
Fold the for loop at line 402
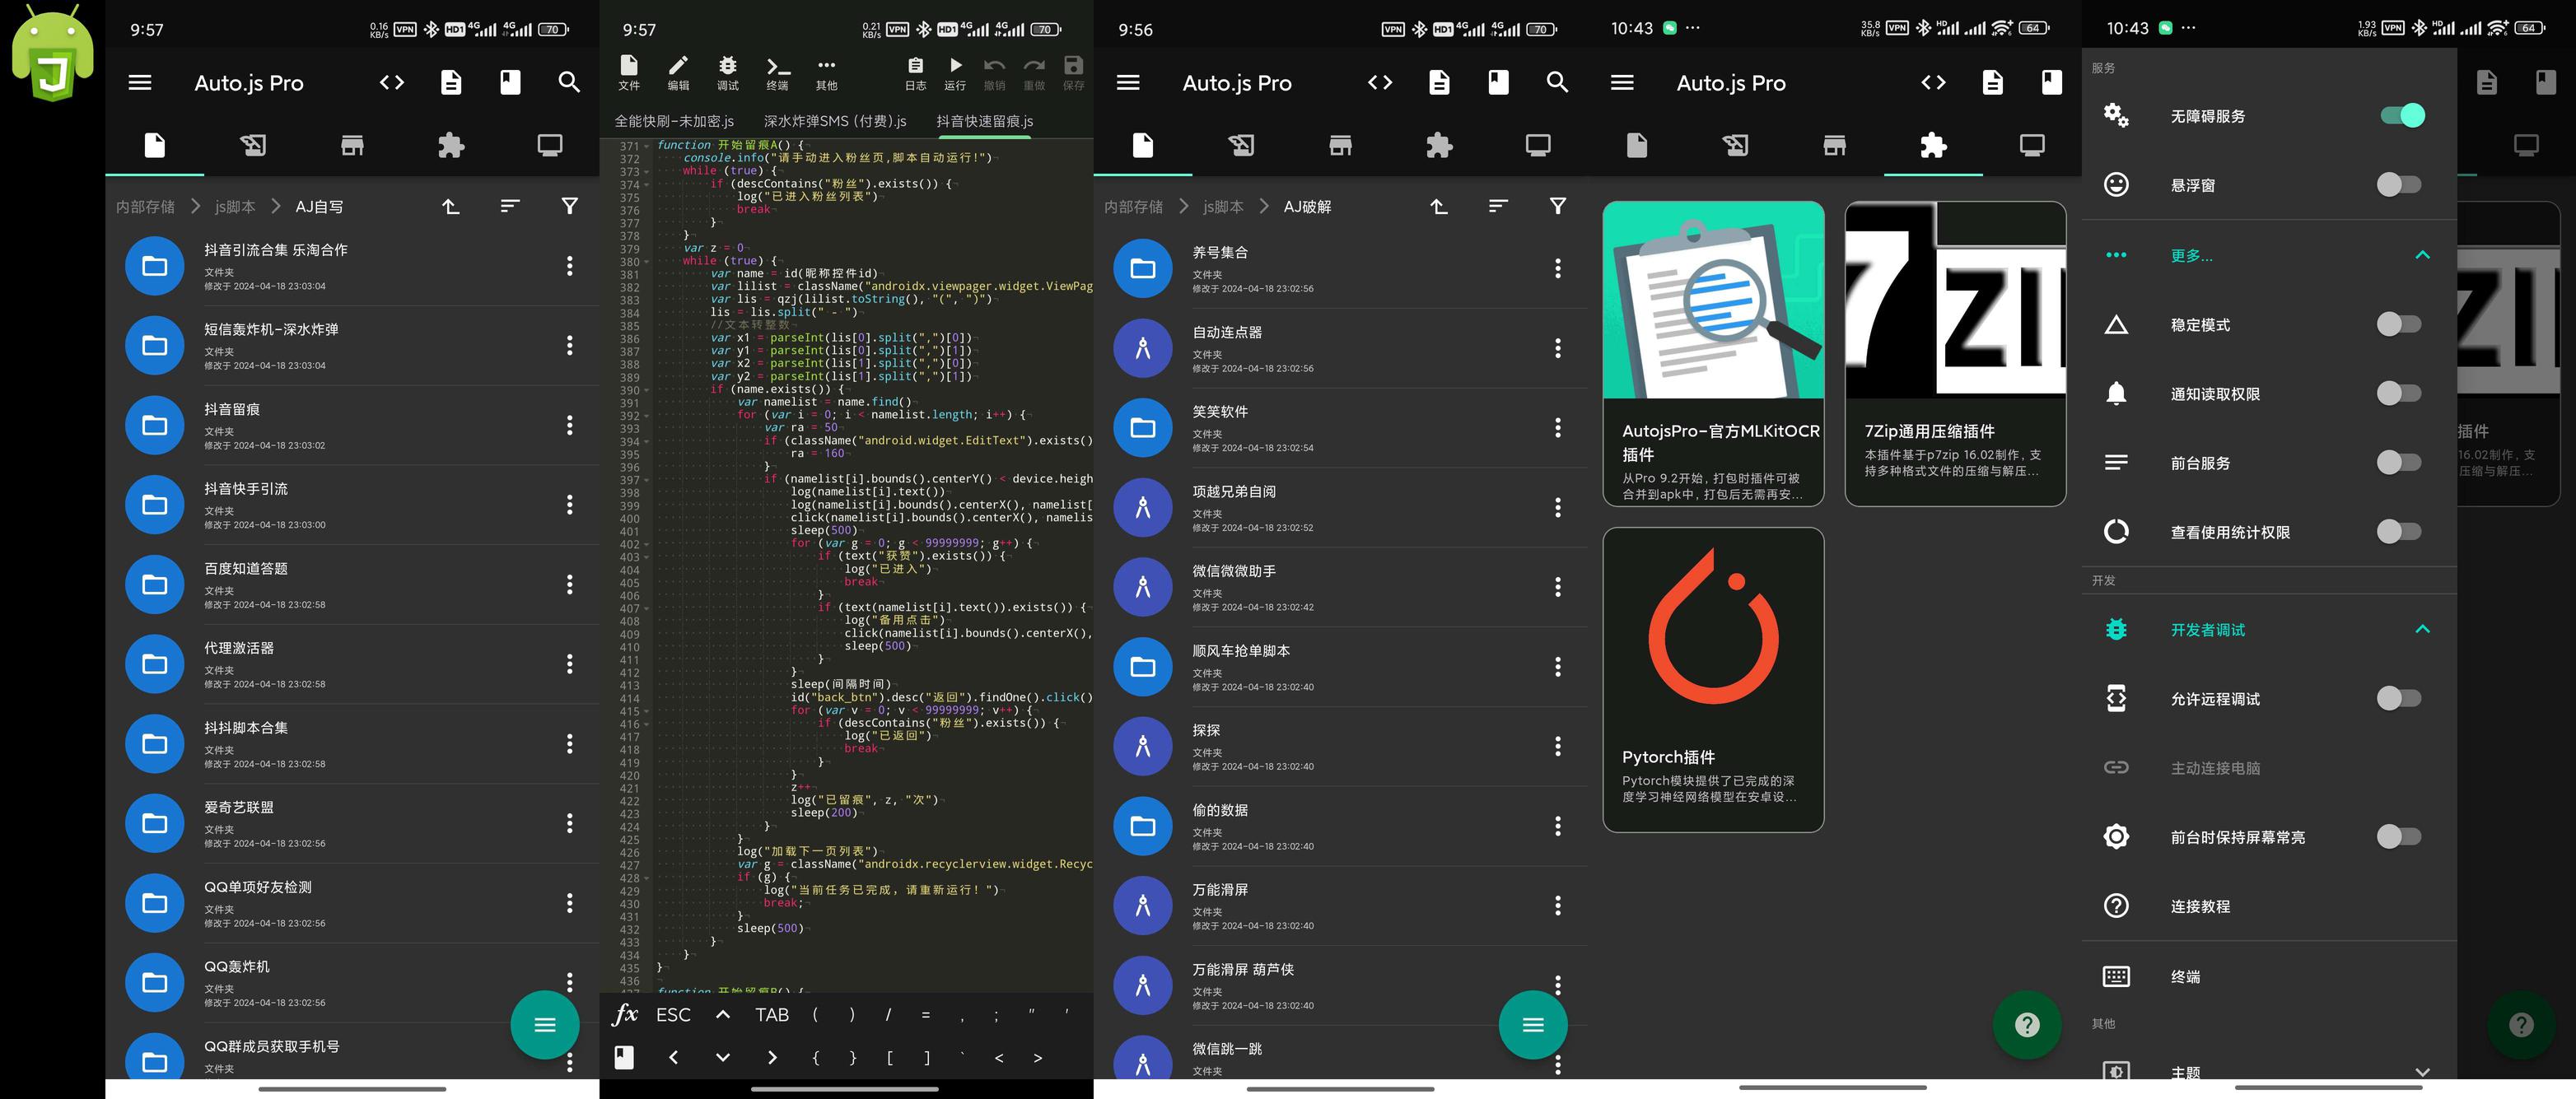point(646,544)
